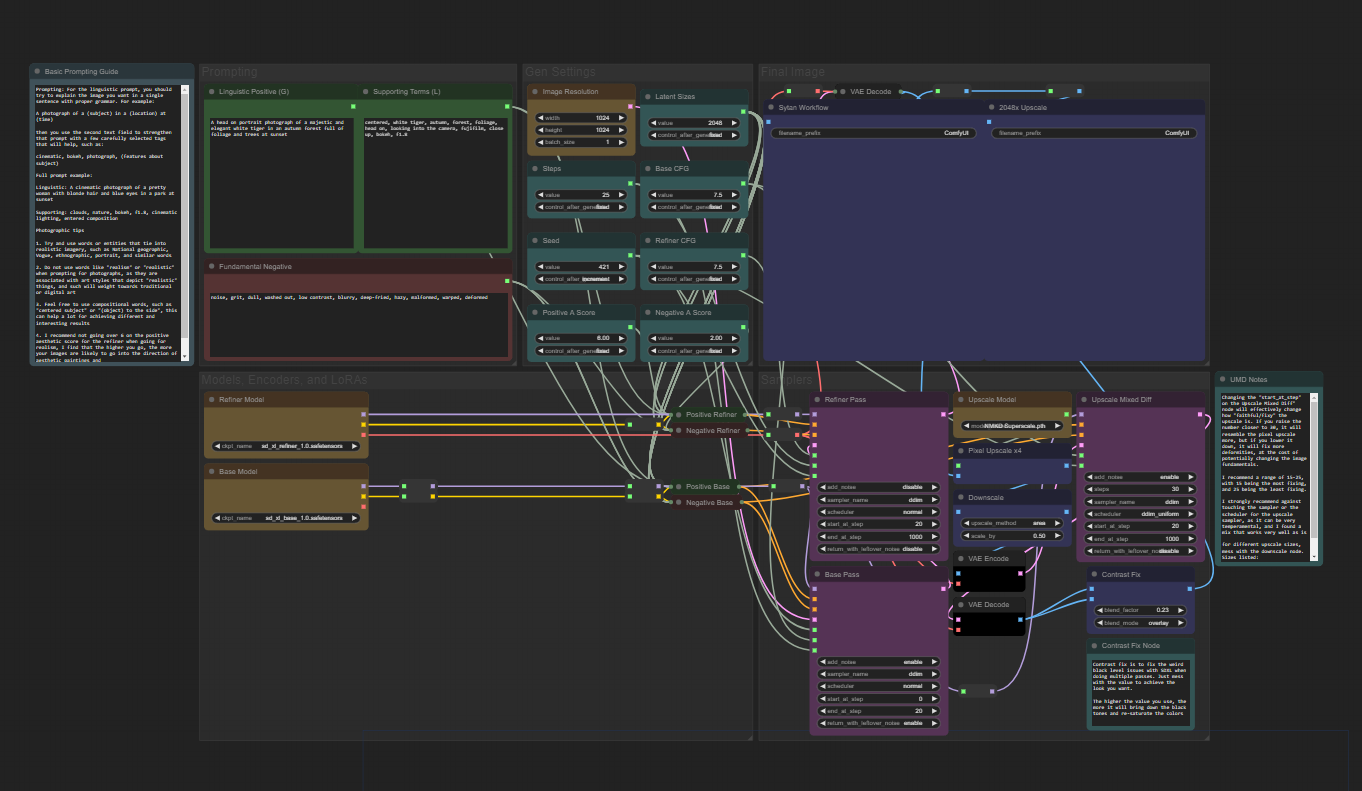The height and width of the screenshot is (791, 1362).
Task: Open scheduler selector in the Base Pass node
Action: (879, 686)
